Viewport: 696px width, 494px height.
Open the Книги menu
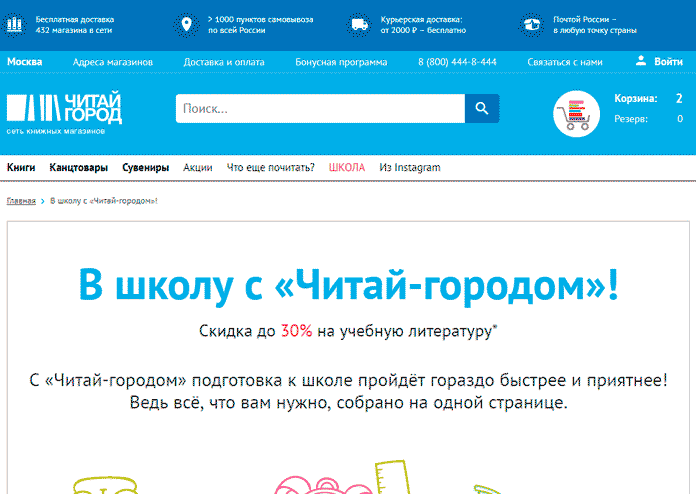(x=21, y=167)
